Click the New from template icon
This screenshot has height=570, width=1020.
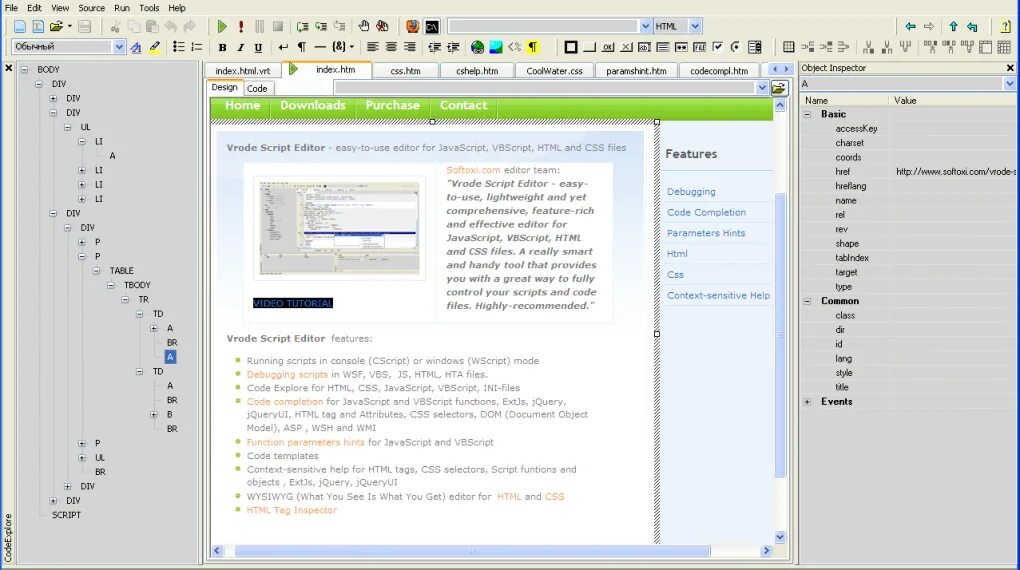point(38,27)
